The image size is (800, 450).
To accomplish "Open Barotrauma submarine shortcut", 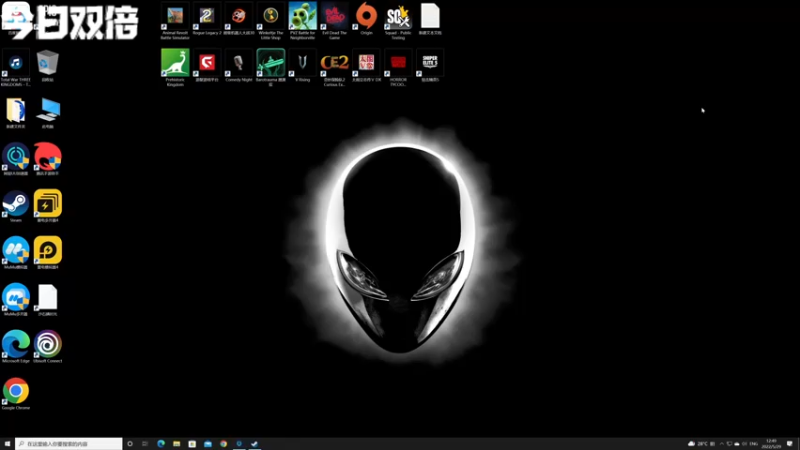I will pos(270,68).
